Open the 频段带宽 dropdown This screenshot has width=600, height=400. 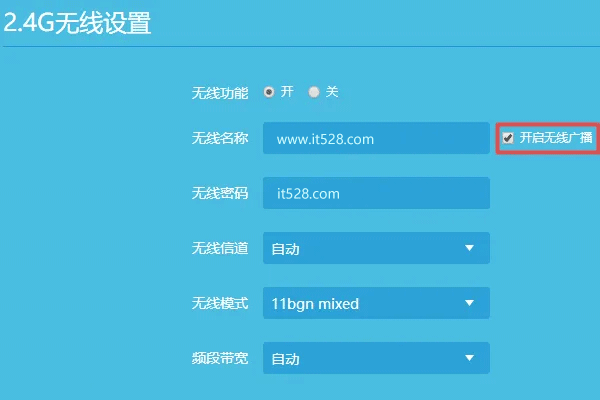click(376, 358)
